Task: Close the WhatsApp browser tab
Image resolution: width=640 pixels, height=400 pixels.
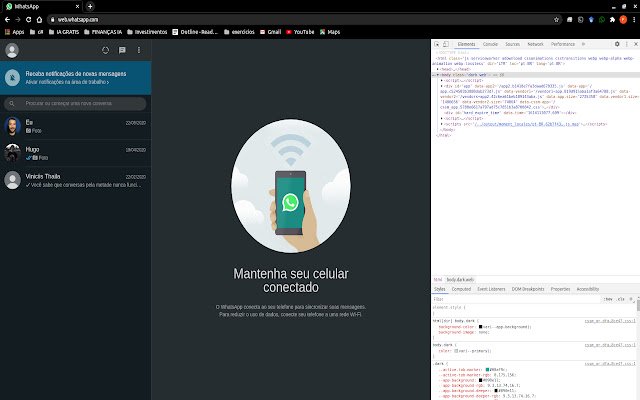Action: click(78, 7)
